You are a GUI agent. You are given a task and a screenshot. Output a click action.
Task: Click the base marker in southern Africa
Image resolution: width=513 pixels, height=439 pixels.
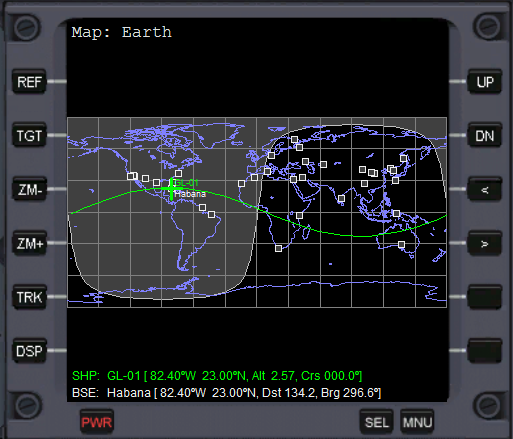[x=278, y=248]
